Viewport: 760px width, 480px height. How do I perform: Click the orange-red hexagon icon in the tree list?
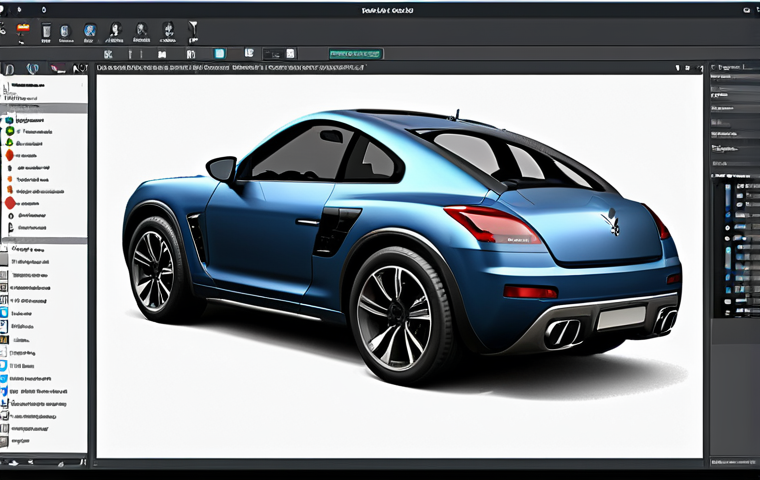[x=10, y=155]
